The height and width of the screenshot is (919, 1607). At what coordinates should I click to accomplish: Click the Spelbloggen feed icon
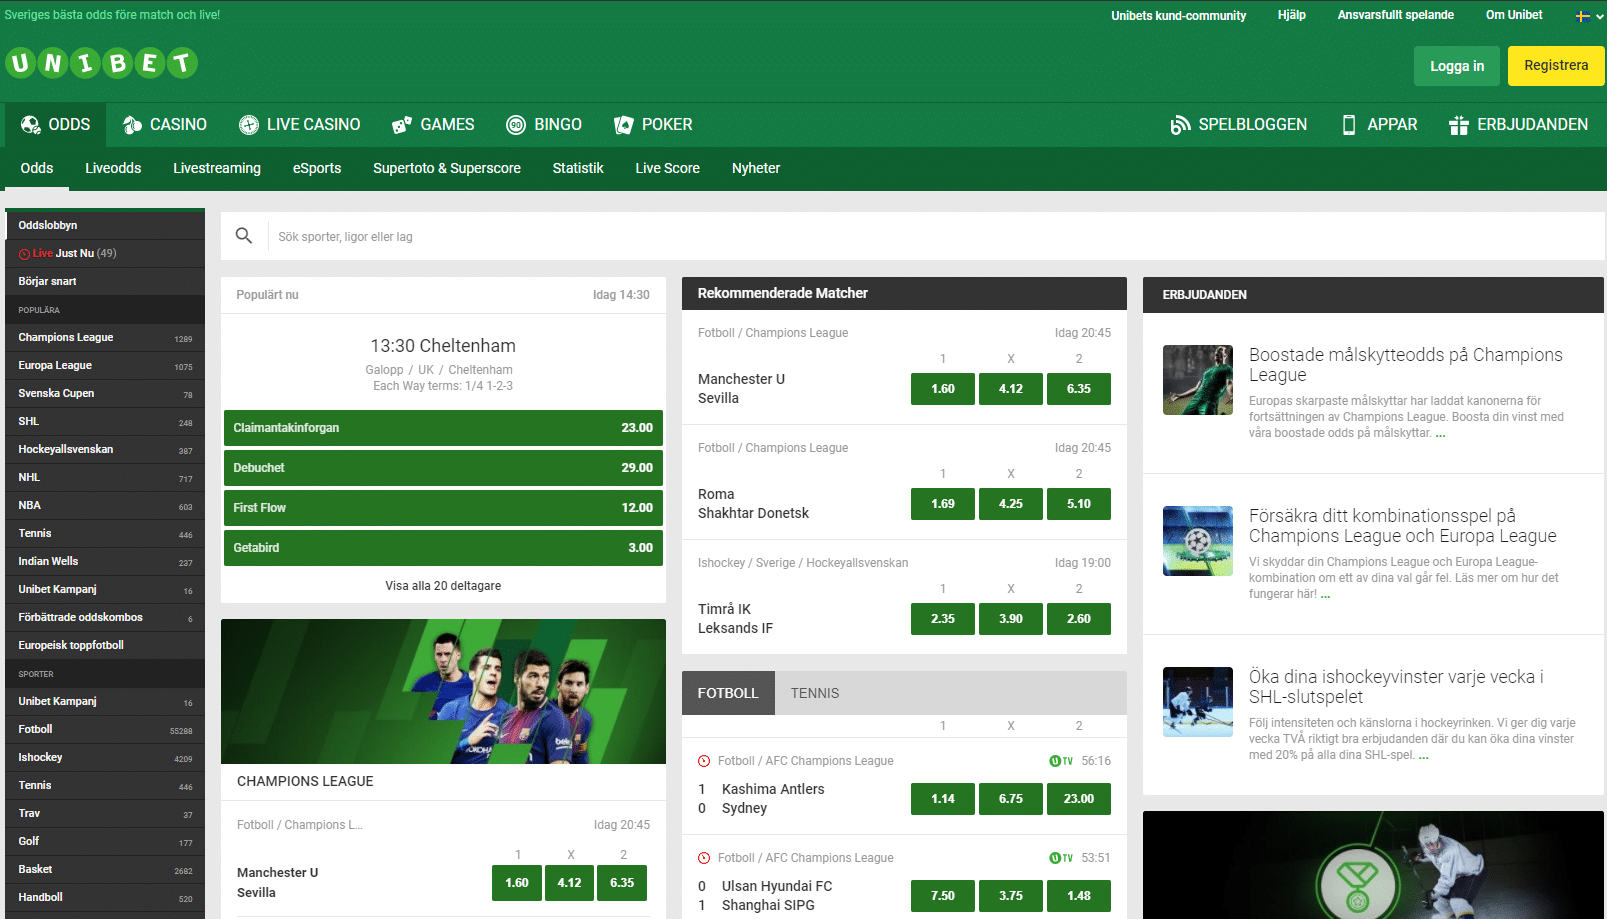[1180, 125]
